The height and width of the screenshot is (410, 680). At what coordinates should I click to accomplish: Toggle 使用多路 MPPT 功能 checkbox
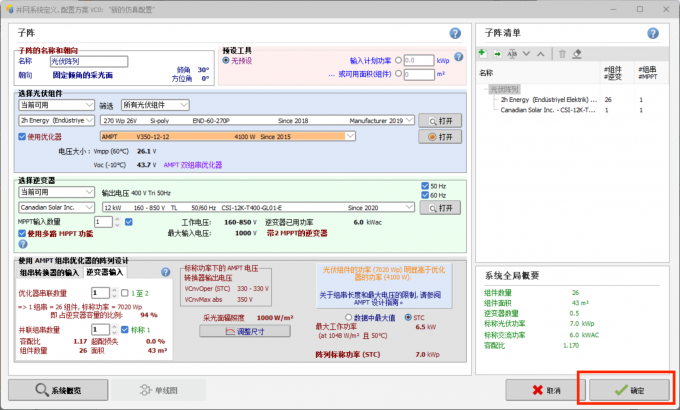click(22, 233)
